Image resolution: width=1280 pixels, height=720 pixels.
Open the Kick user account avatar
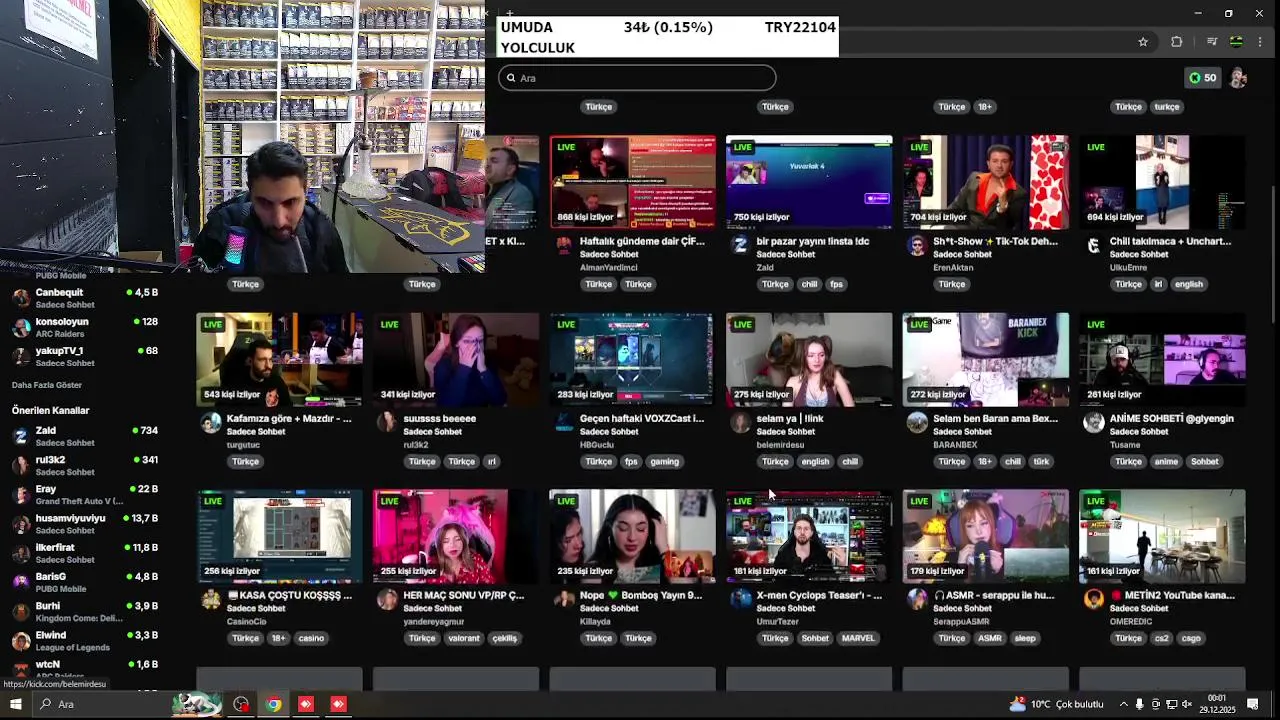tap(1238, 78)
